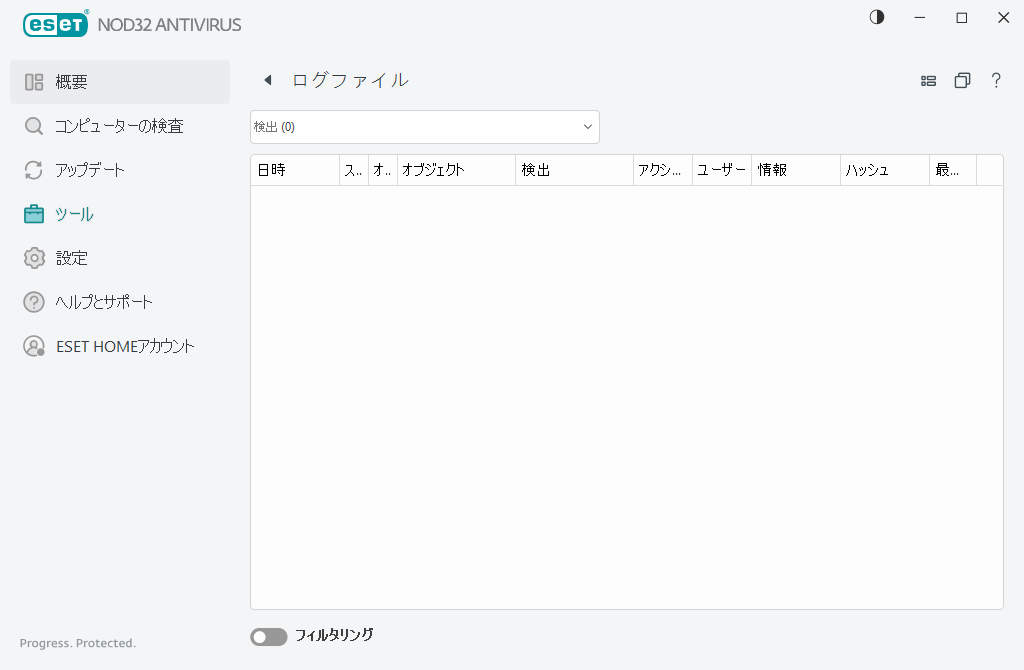This screenshot has width=1024, height=670.
Task: Click the ヘルプとサポート question icon
Action: (33, 302)
